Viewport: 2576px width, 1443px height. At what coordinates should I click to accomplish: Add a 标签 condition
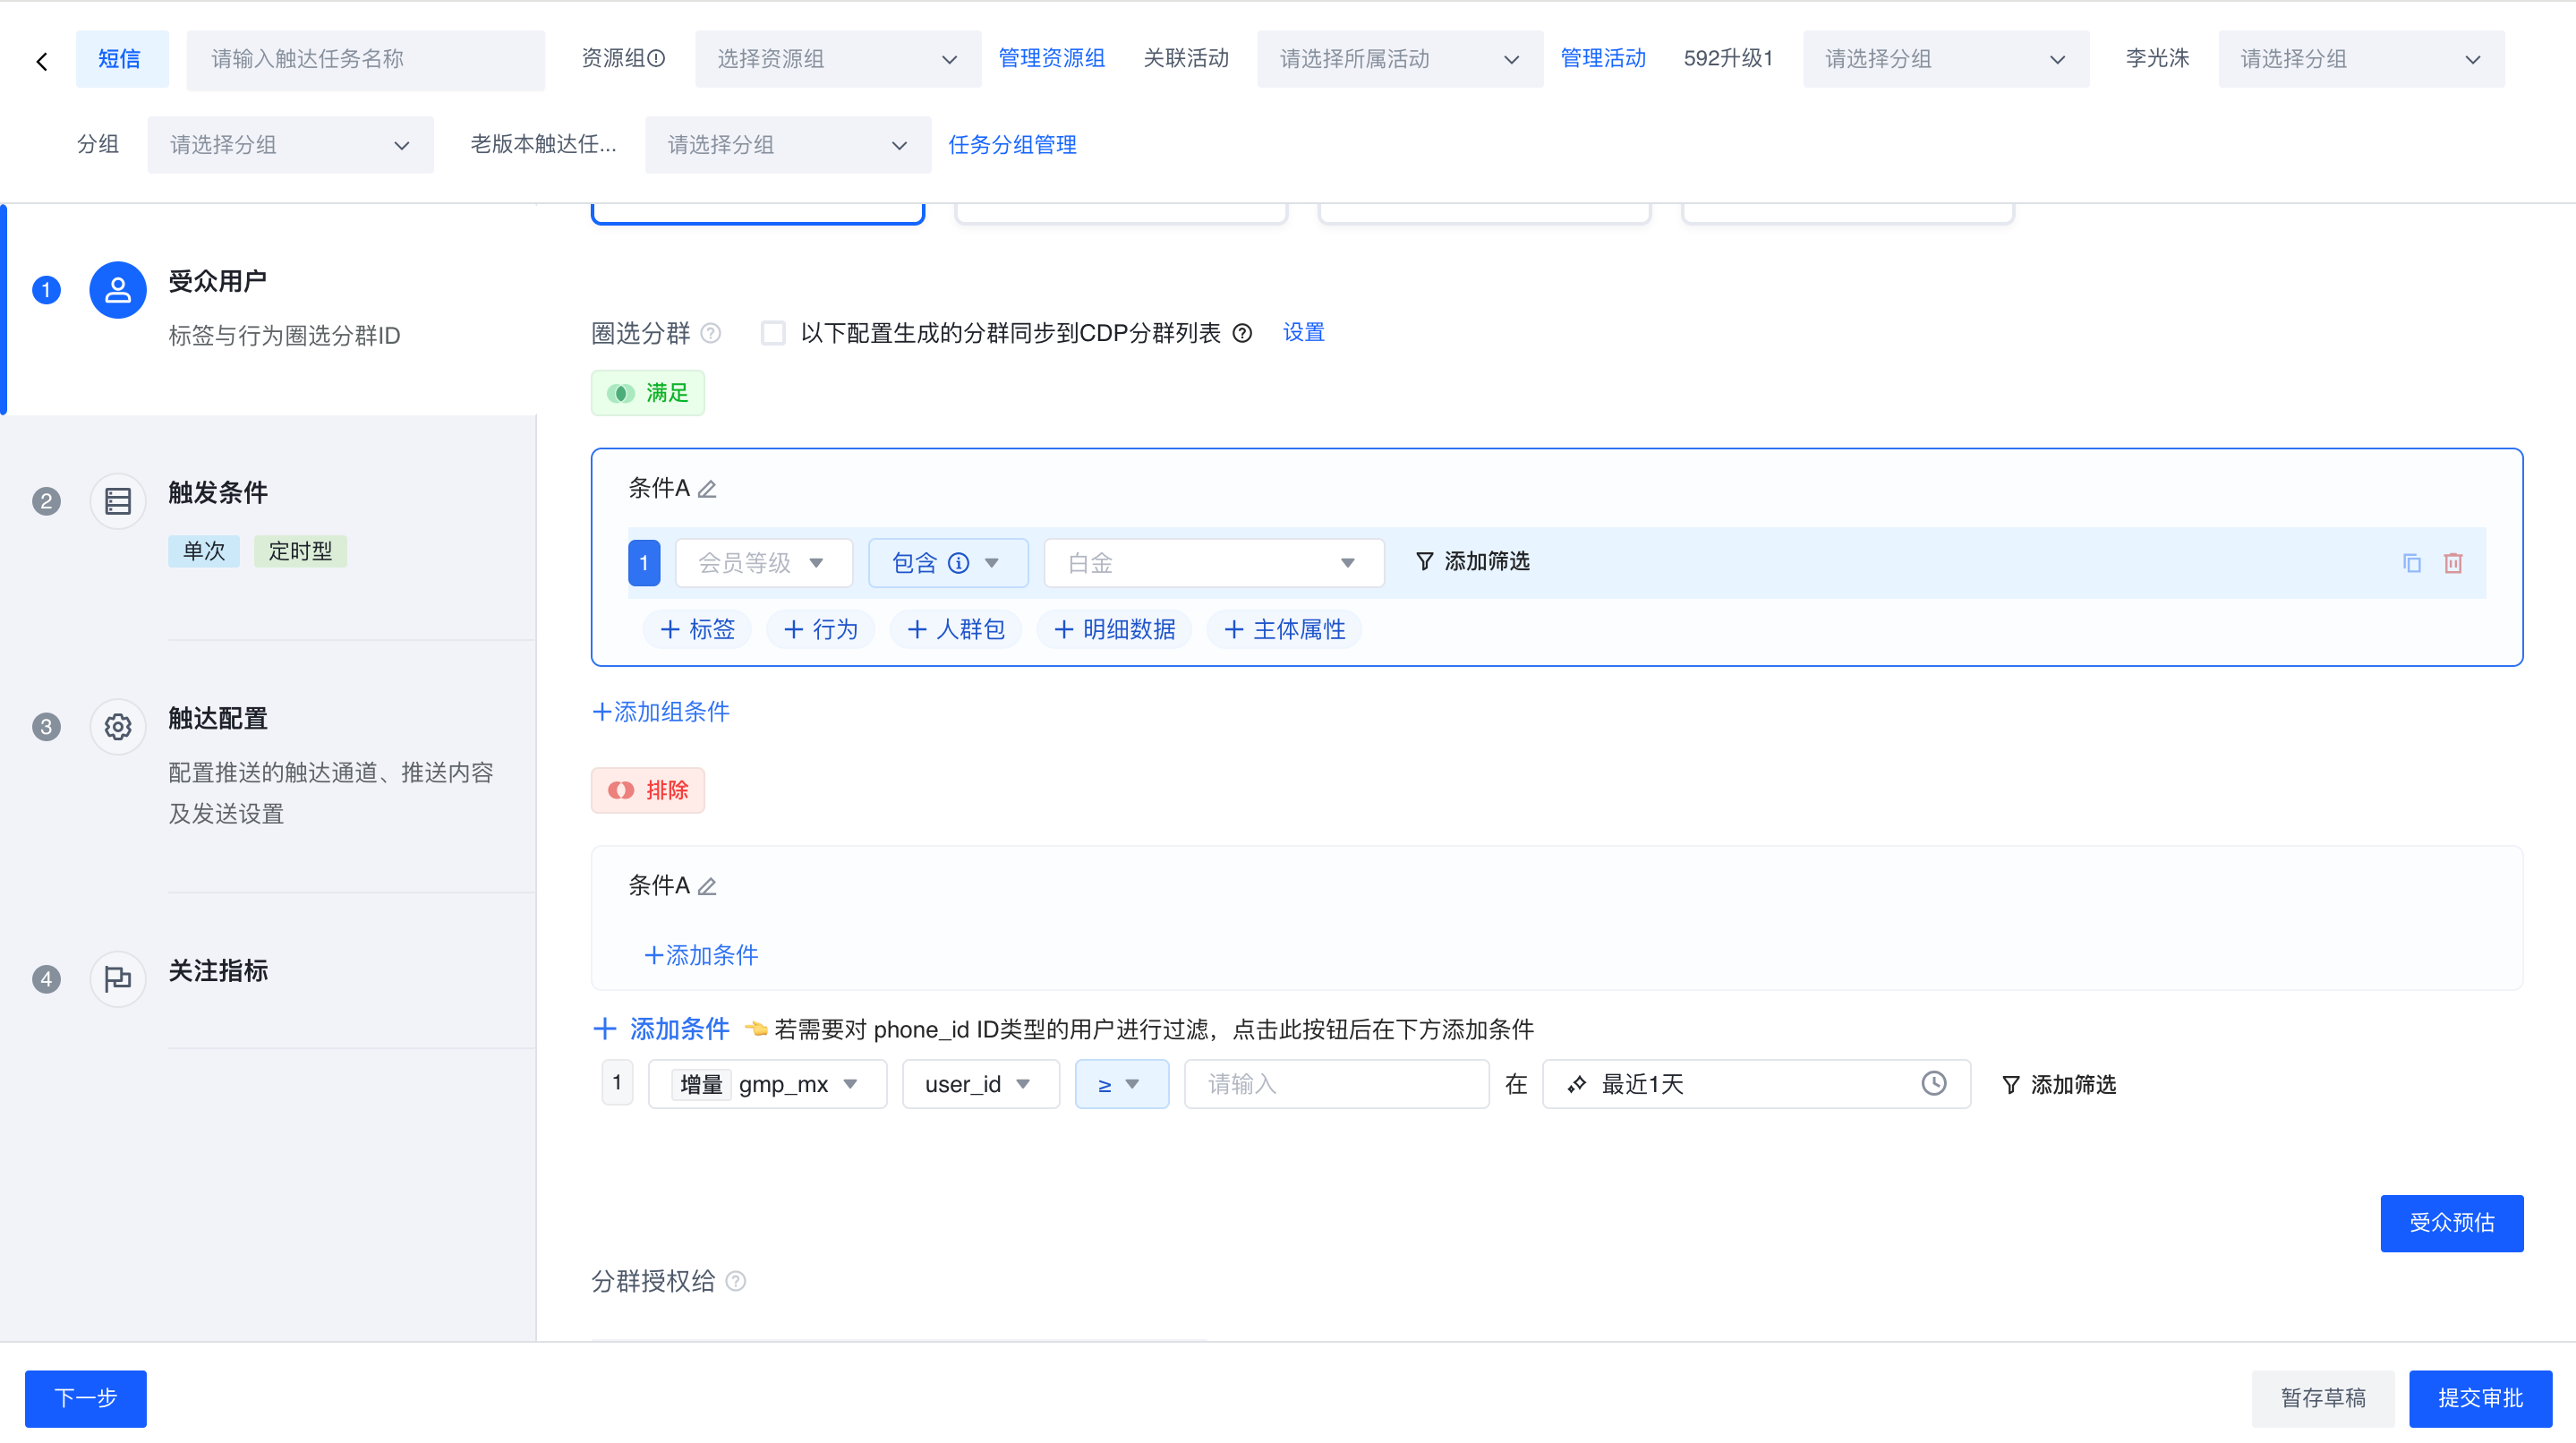[697, 629]
